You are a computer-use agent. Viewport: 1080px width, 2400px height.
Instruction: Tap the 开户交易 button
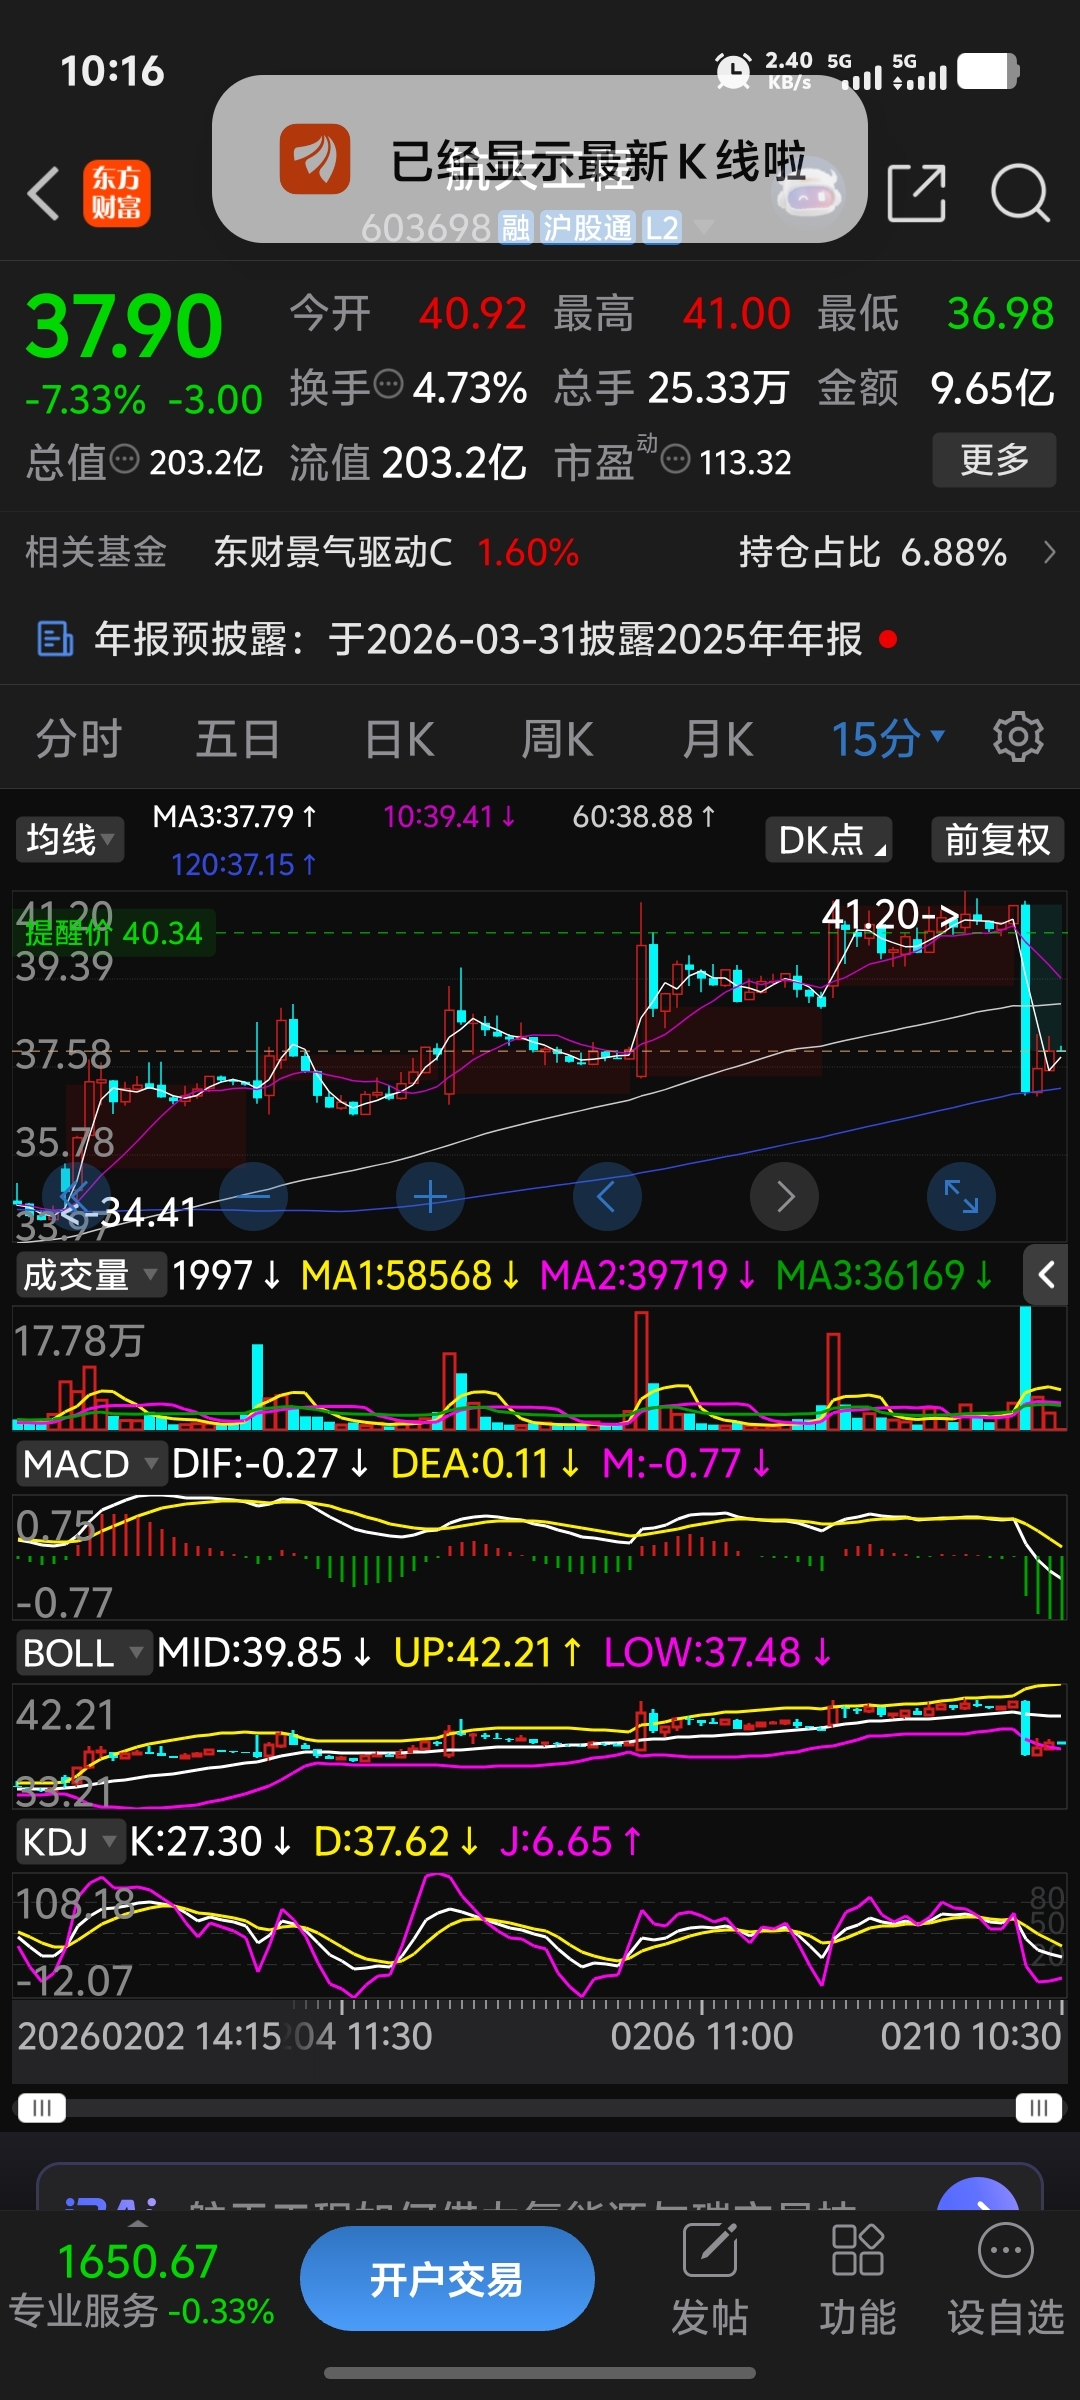[x=447, y=2279]
